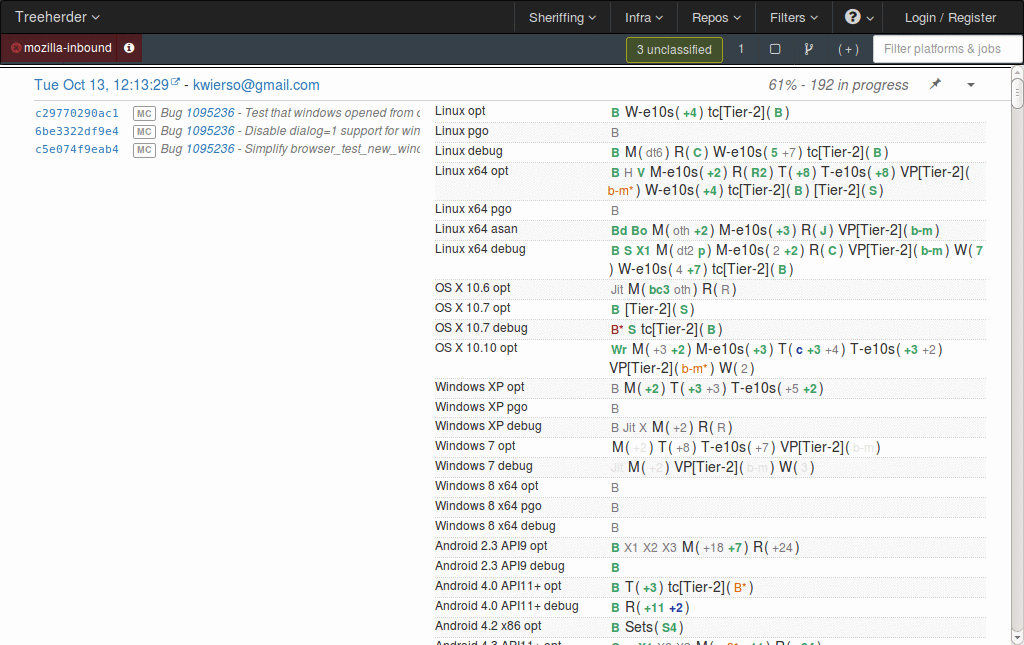
Task: Select X2 job in Android 2.3 API9 opt
Action: click(650, 548)
